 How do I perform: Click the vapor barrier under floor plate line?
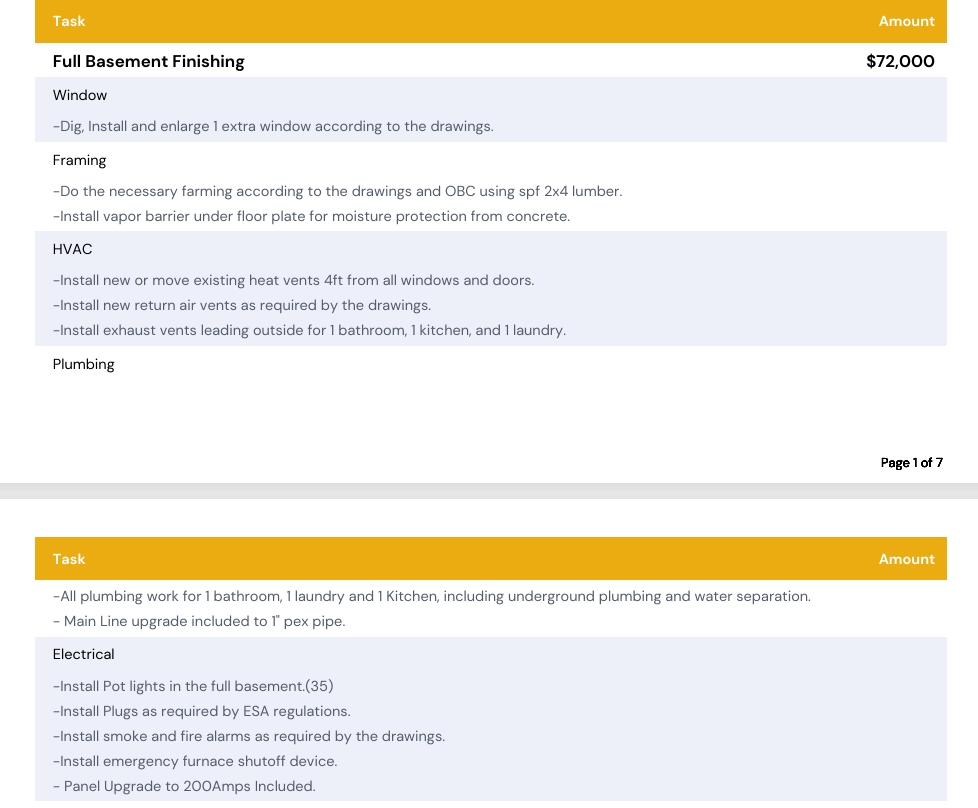[311, 216]
